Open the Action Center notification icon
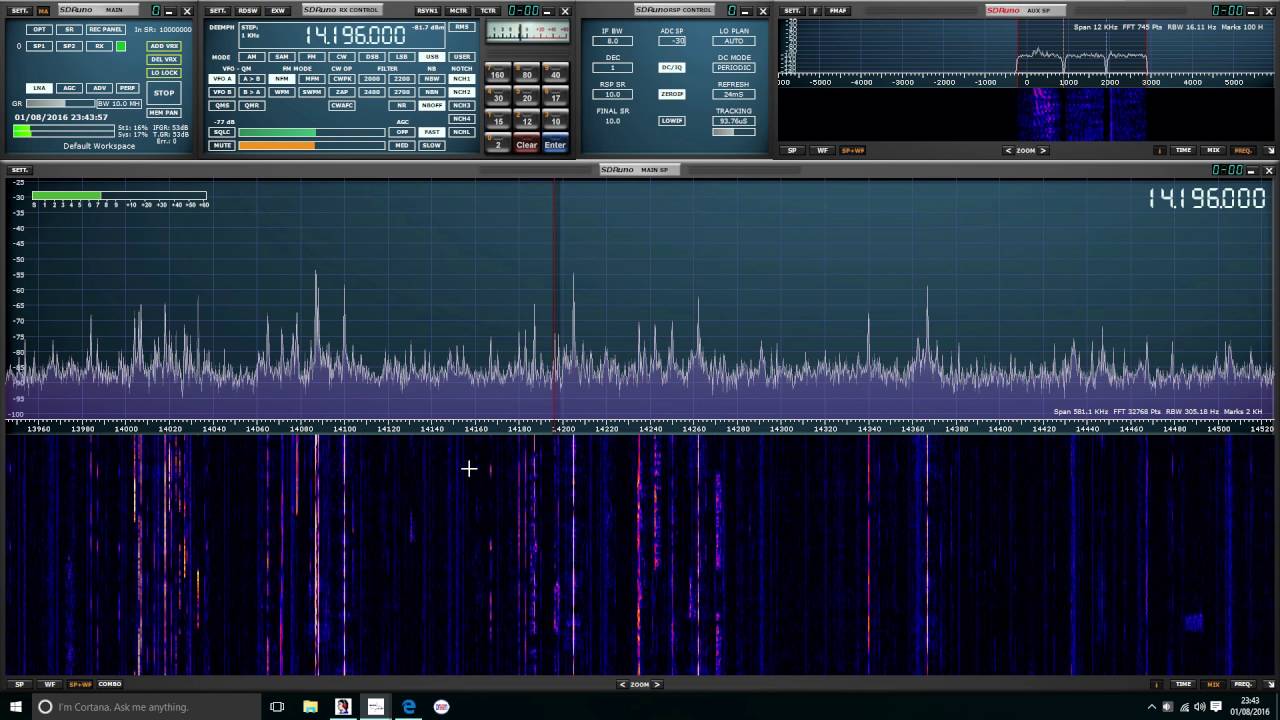Screen dimensions: 1280x720 click(x=1216, y=707)
